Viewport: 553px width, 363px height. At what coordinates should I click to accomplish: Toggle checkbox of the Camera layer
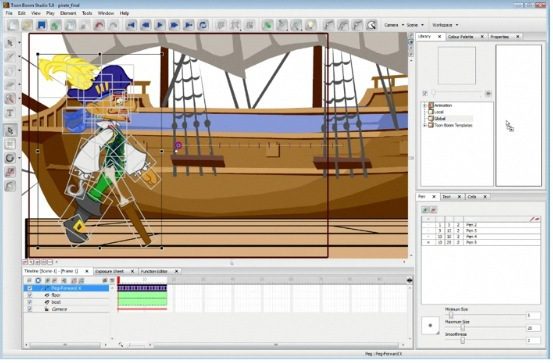pos(30,309)
